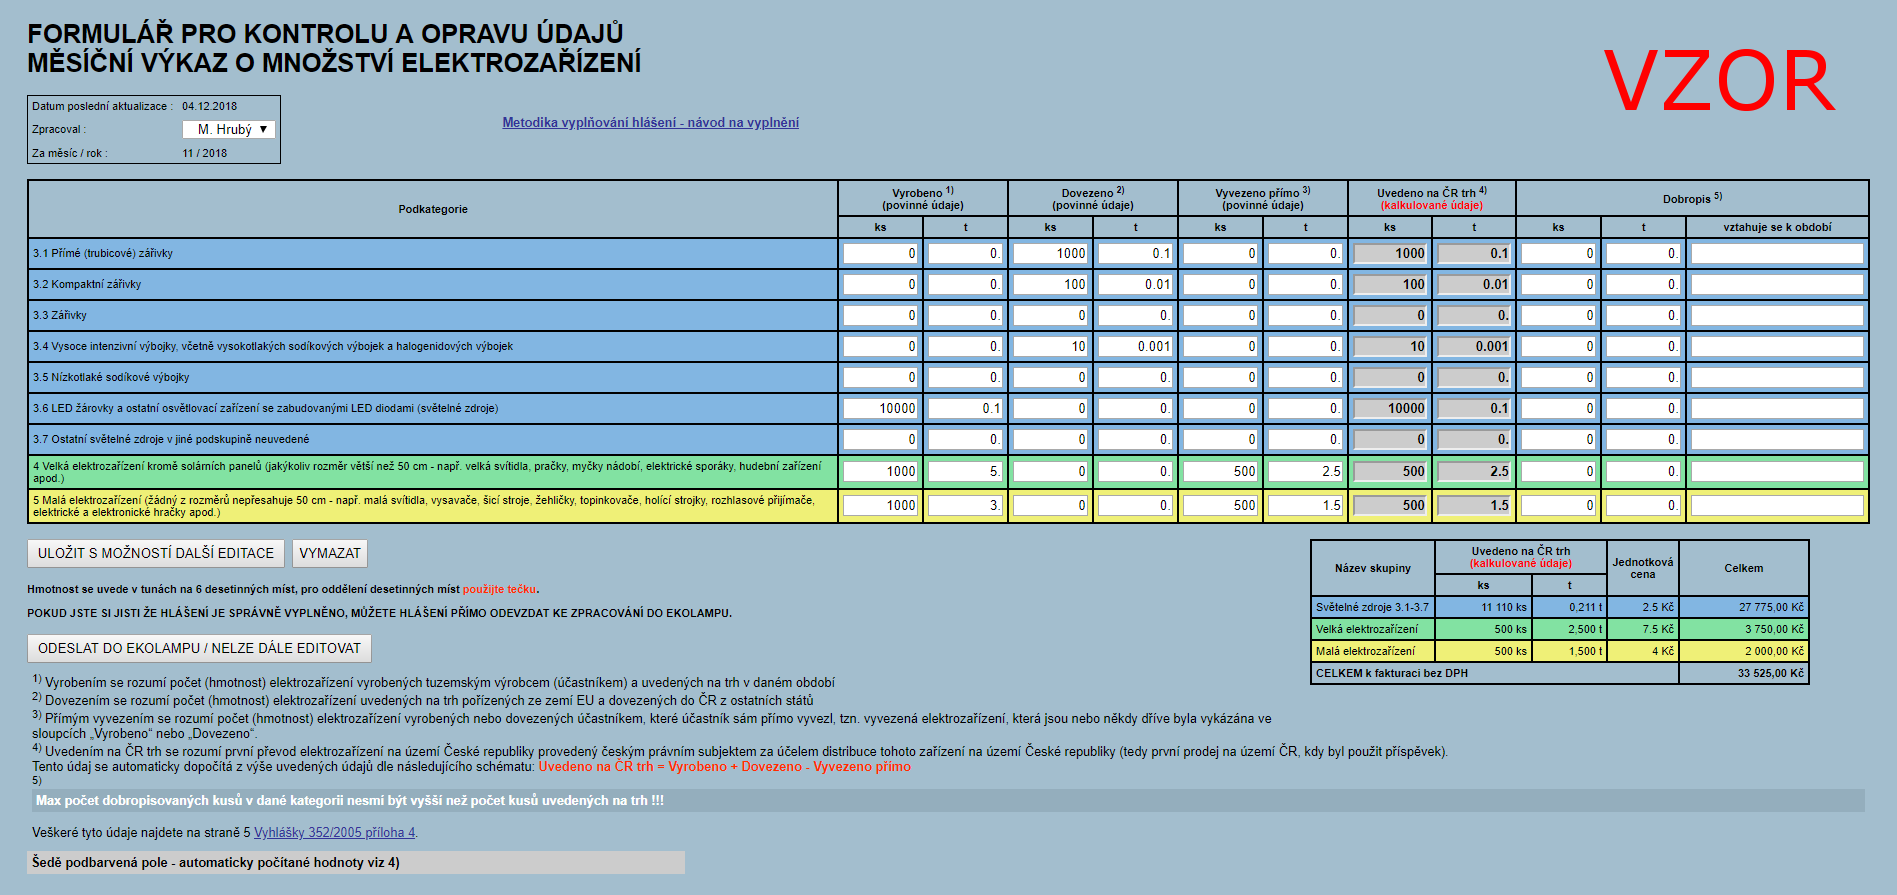The image size is (1897, 895).
Task: Click Vyvezeno t field for 5 Malá elektrozařízení
Action: pos(1305,506)
